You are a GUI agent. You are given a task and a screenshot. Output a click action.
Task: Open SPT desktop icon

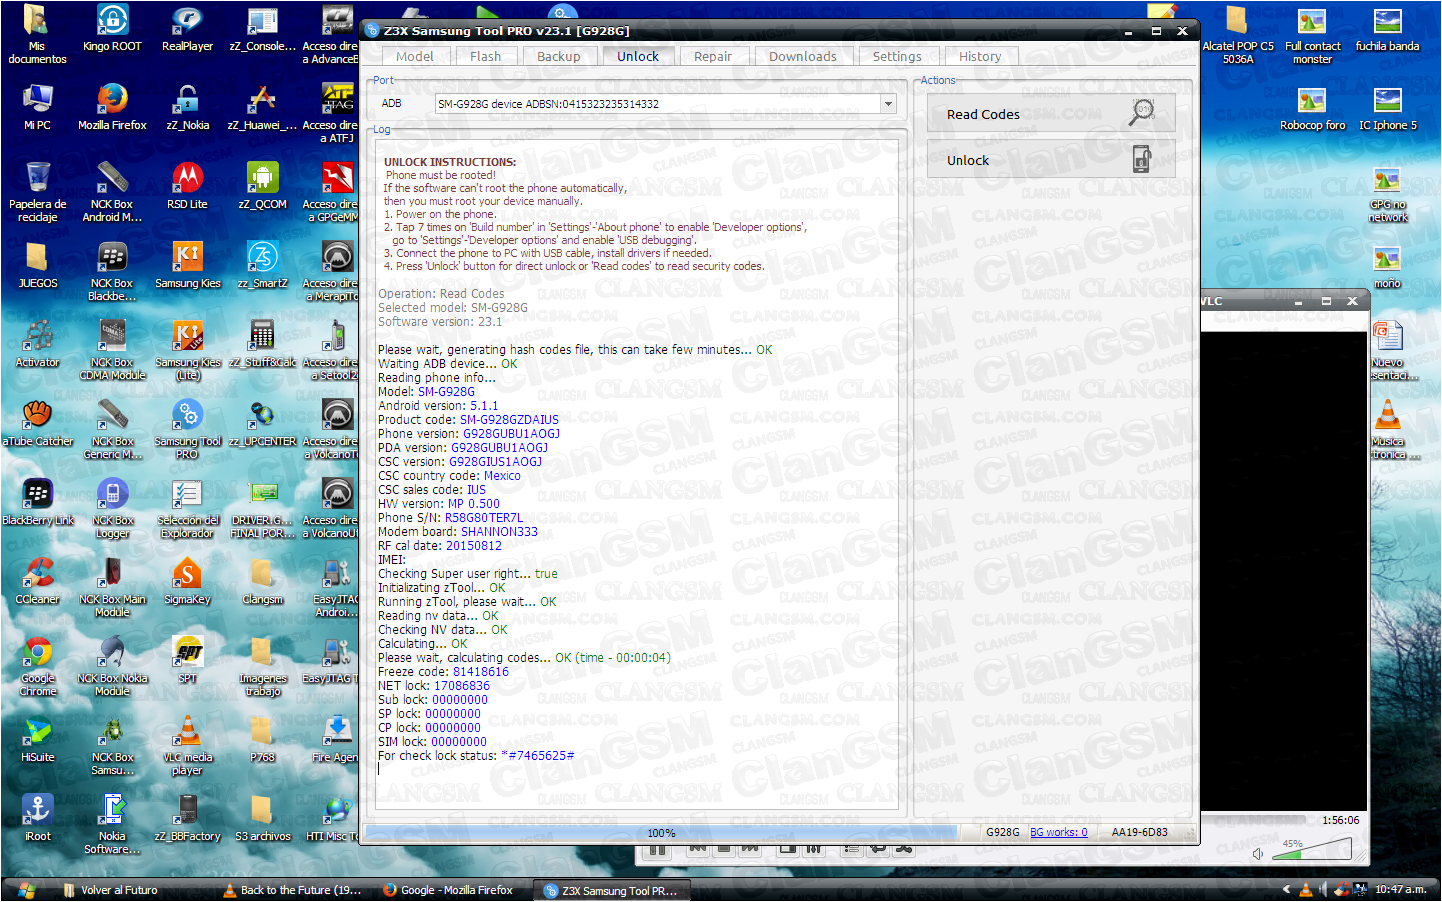[x=187, y=660]
